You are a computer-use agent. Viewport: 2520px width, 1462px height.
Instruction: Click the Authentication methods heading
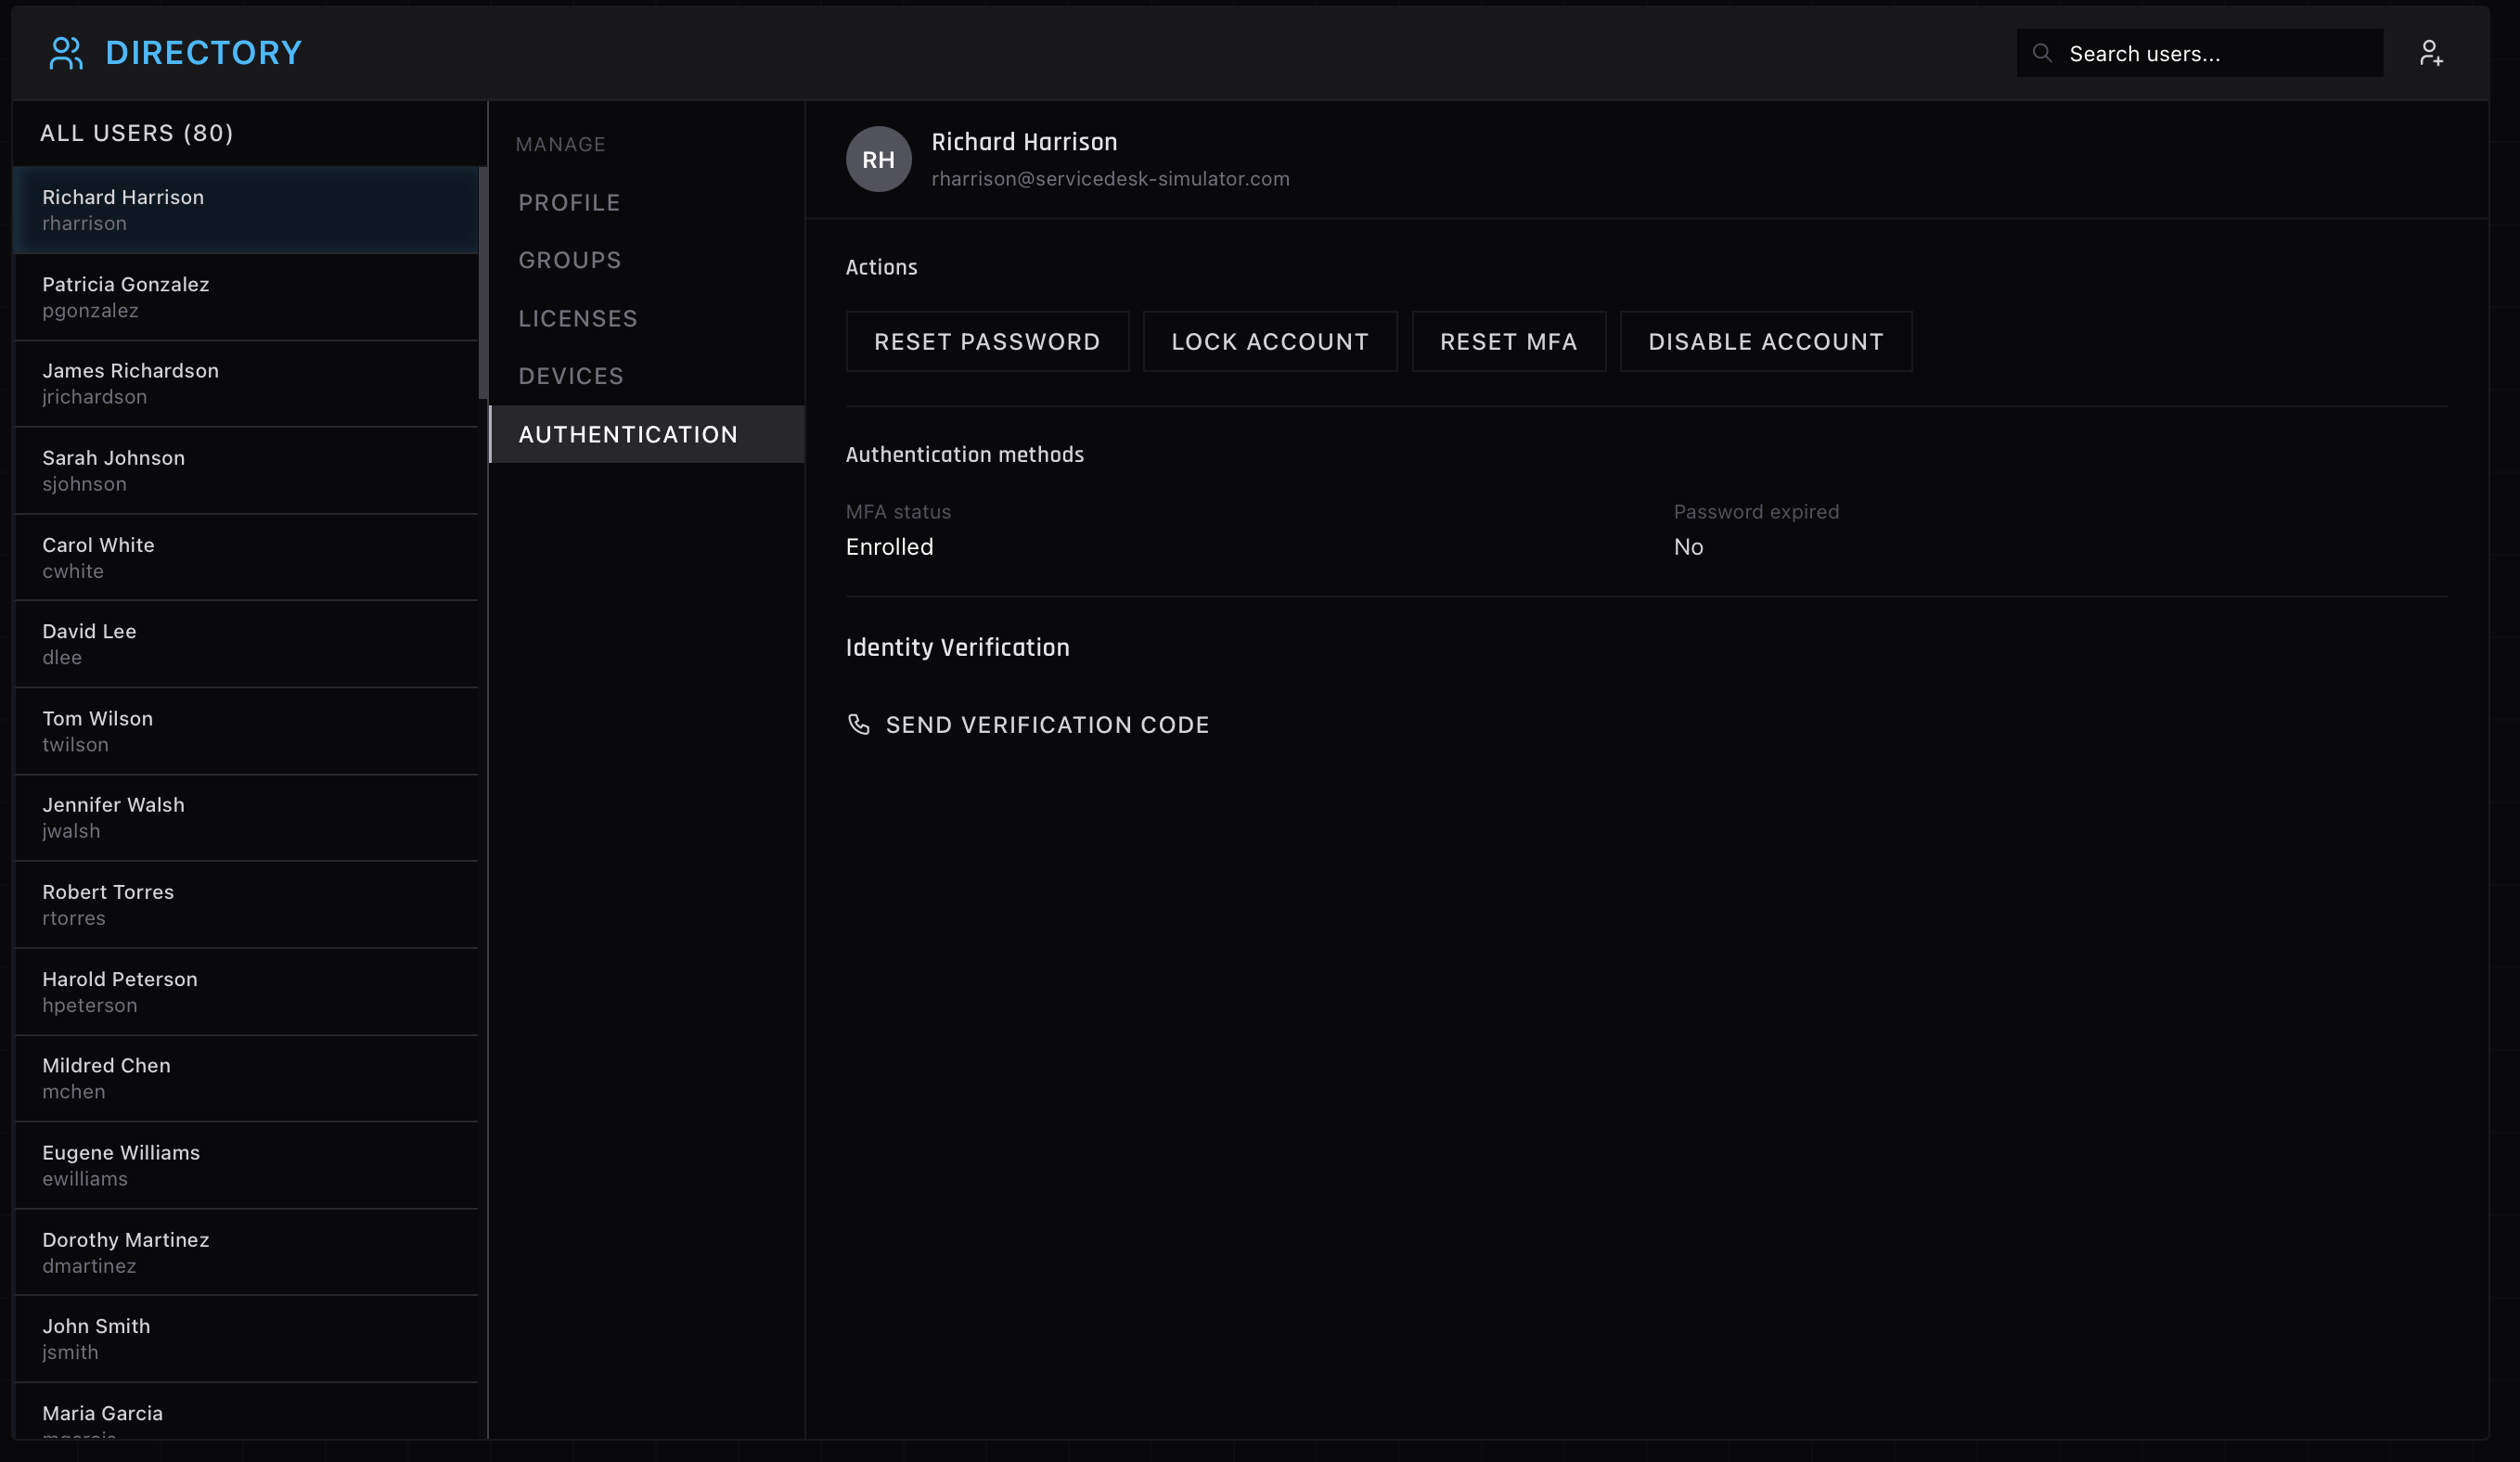coord(964,455)
